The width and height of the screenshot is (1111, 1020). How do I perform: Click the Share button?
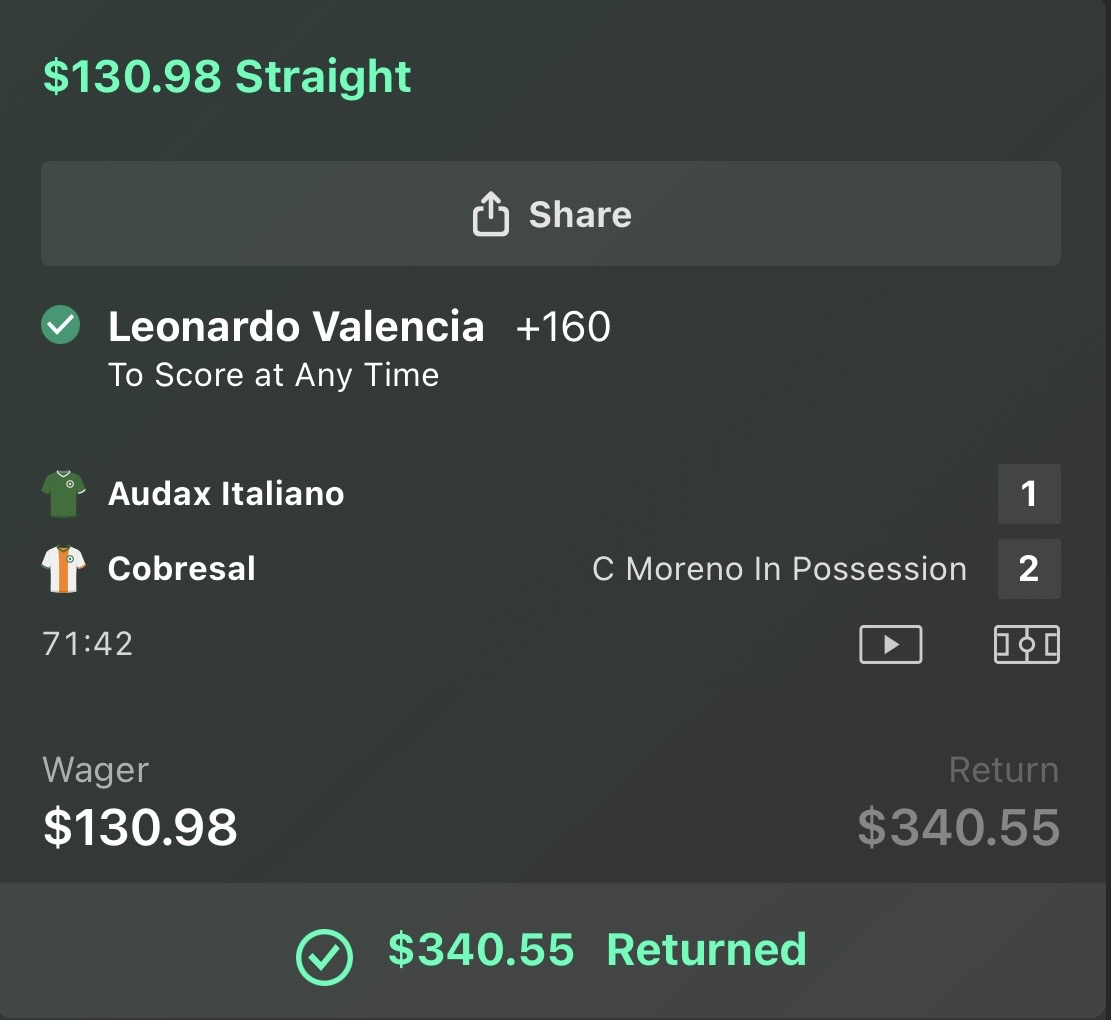click(x=550, y=214)
